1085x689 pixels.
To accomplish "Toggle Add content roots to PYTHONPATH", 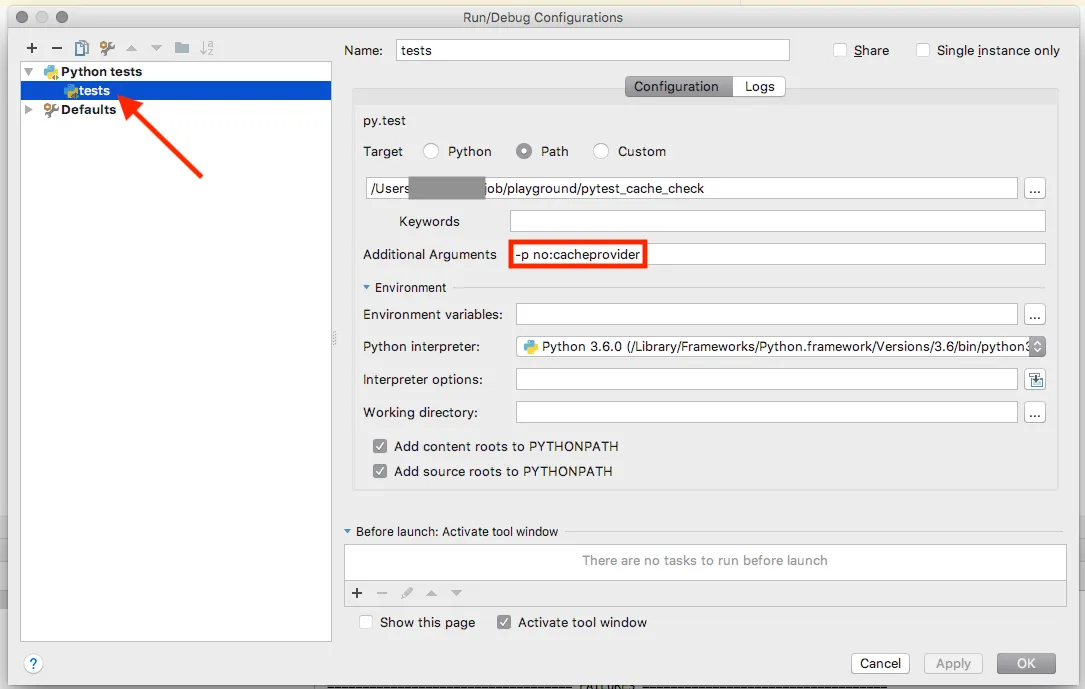I will [x=380, y=446].
